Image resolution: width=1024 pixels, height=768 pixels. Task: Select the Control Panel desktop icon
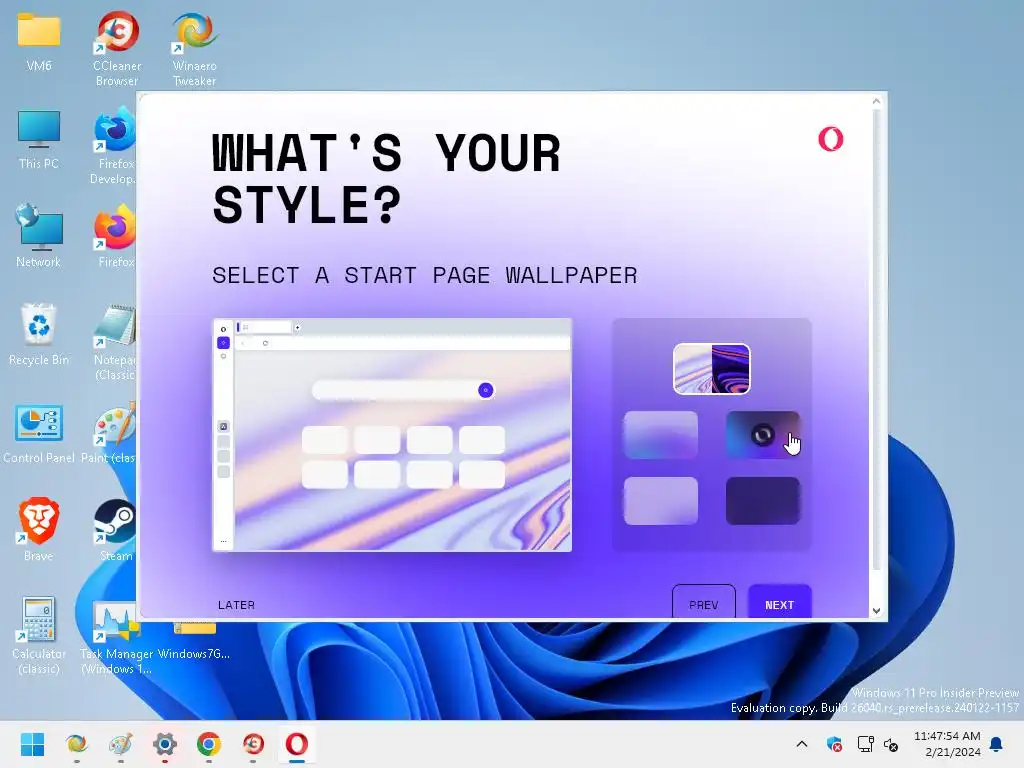point(39,434)
